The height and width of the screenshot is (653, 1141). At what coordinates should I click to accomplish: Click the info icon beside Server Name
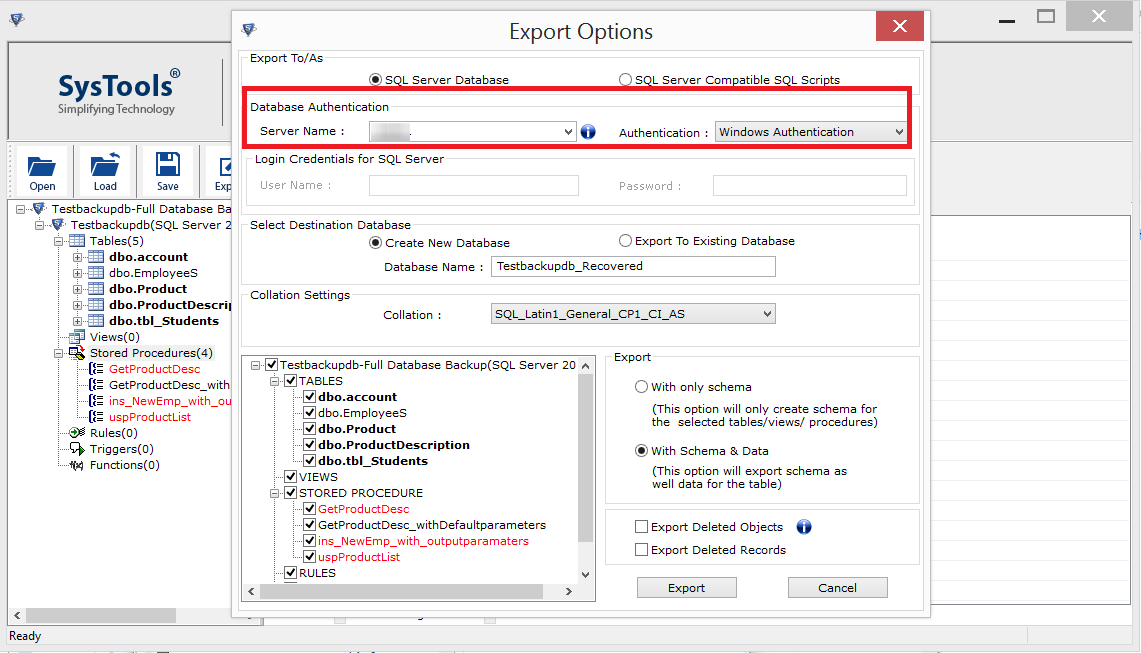click(x=588, y=132)
